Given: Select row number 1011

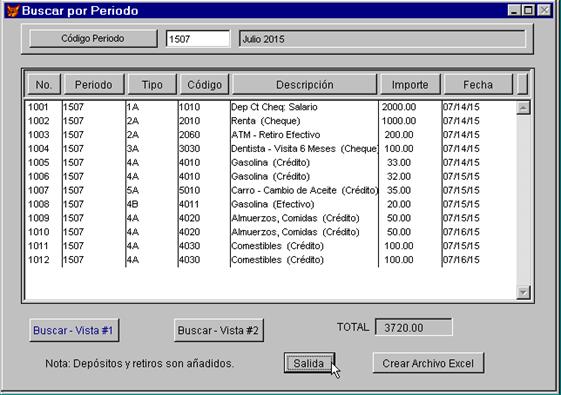Looking at the screenshot, I should click(x=38, y=246).
